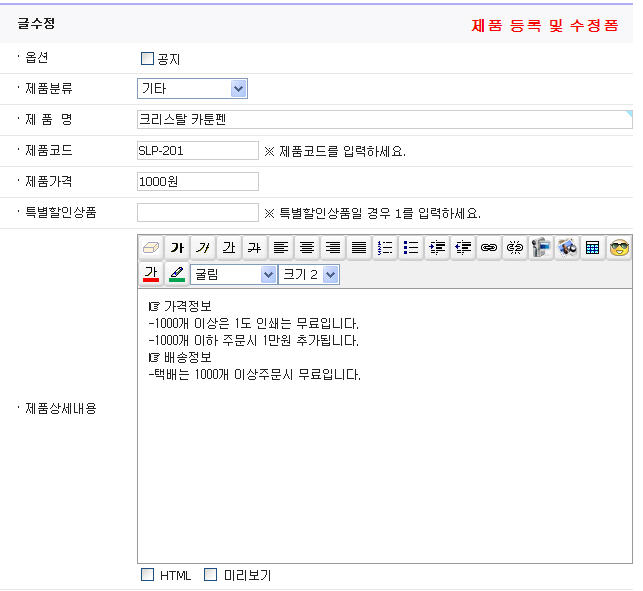Expand the 굴림 font dropdown
Image resolution: width=643 pixels, height=591 pixels.
(233, 274)
